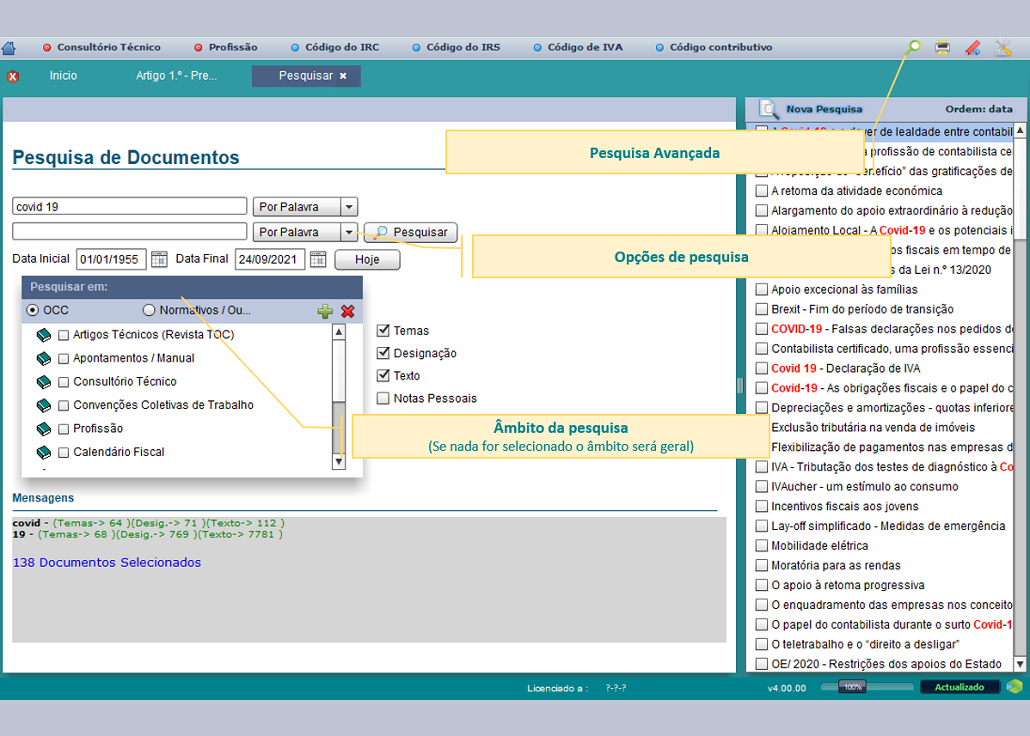Open the tools settings icon
This screenshot has width=1030, height=736.
pos(1003,47)
